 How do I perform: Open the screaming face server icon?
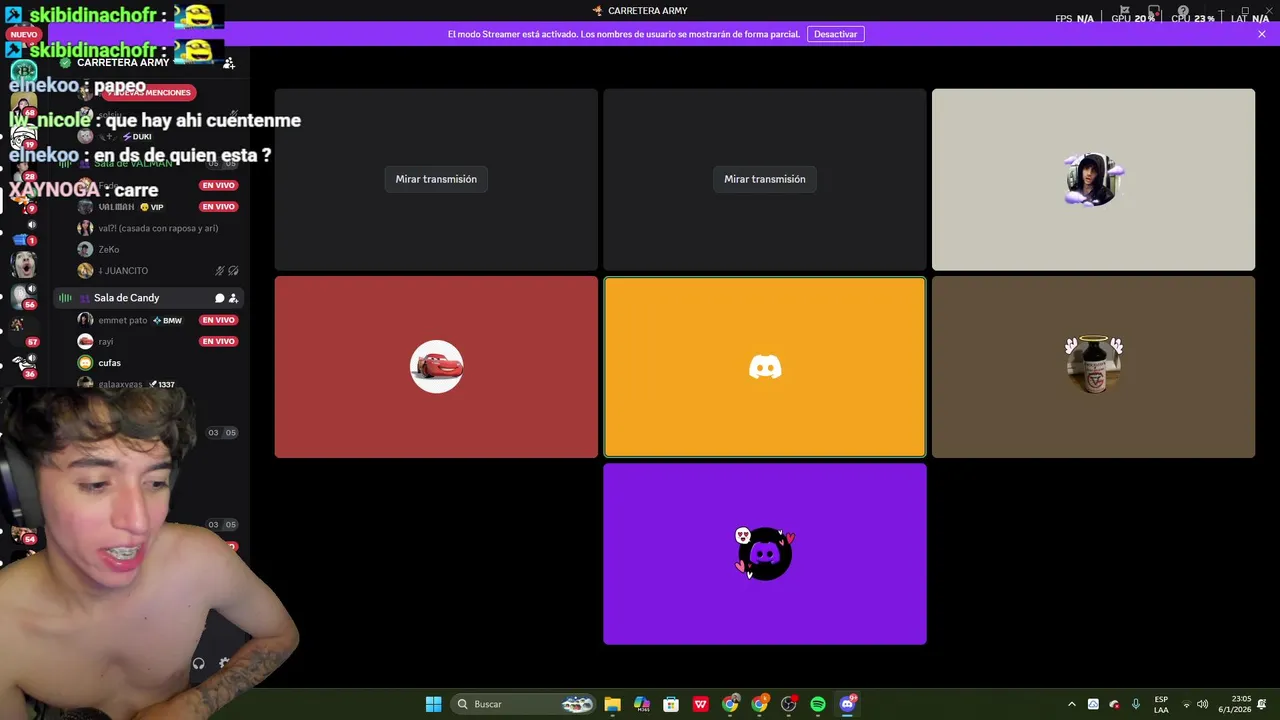coord(24,265)
